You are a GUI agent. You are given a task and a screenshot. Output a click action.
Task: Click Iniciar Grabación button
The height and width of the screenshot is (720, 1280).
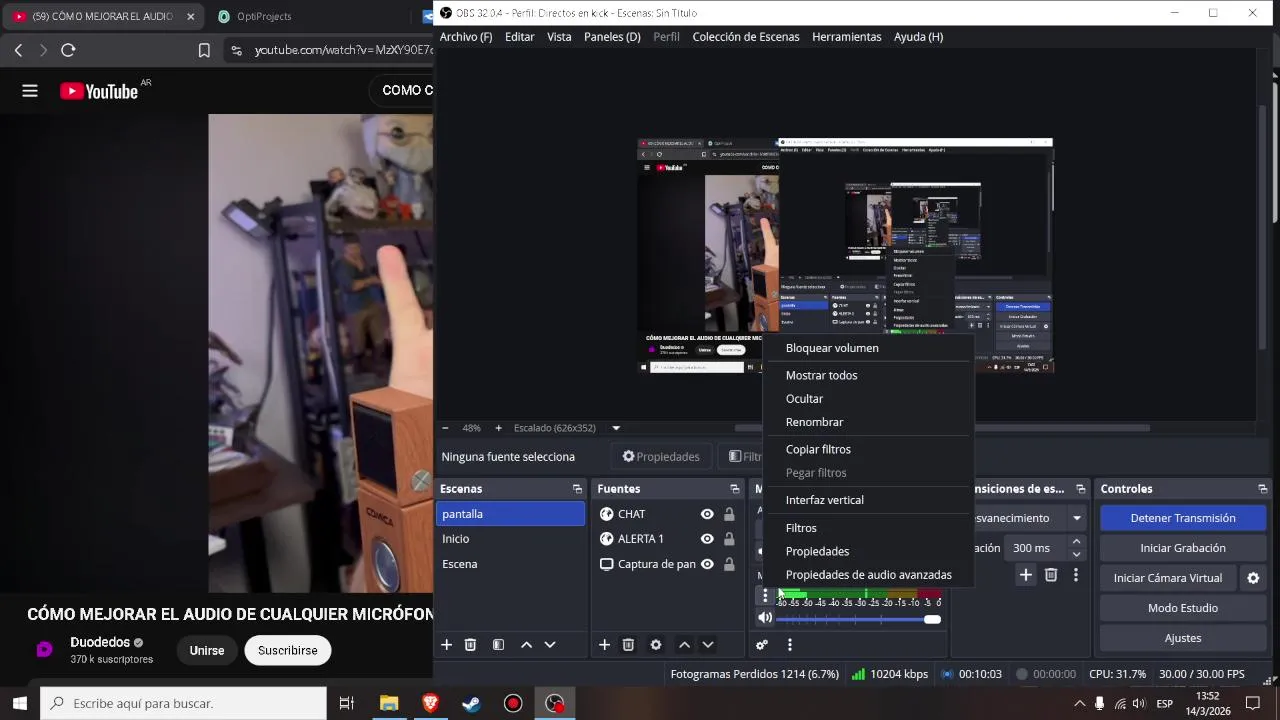(x=1183, y=548)
